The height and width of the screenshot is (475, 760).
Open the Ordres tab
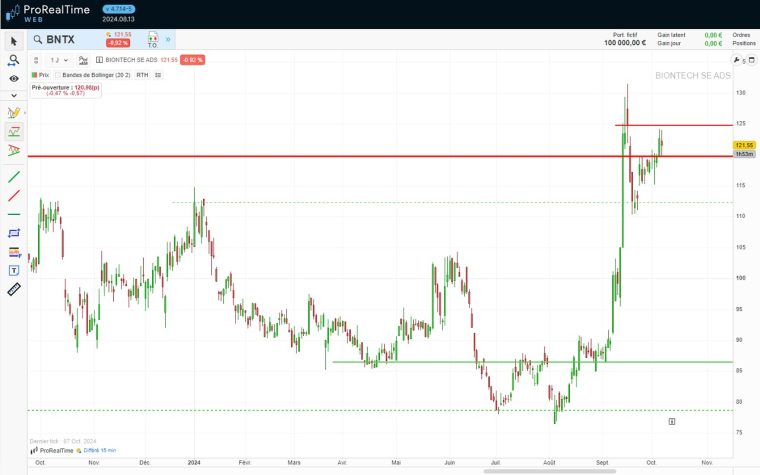pos(741,35)
